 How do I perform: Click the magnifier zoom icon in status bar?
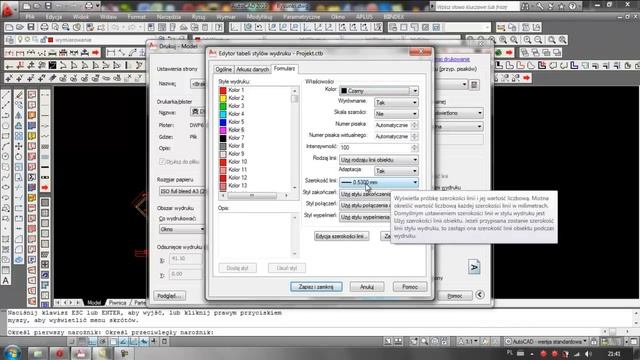click(x=424, y=341)
